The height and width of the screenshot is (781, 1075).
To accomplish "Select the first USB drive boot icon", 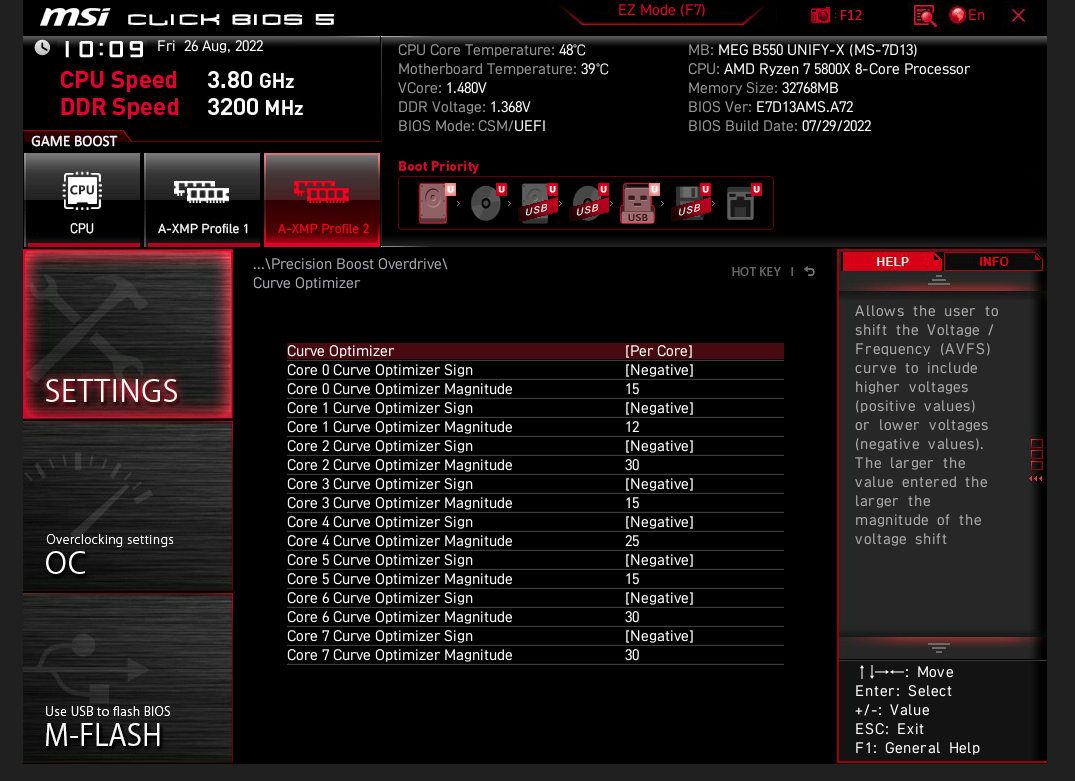I will click(538, 203).
